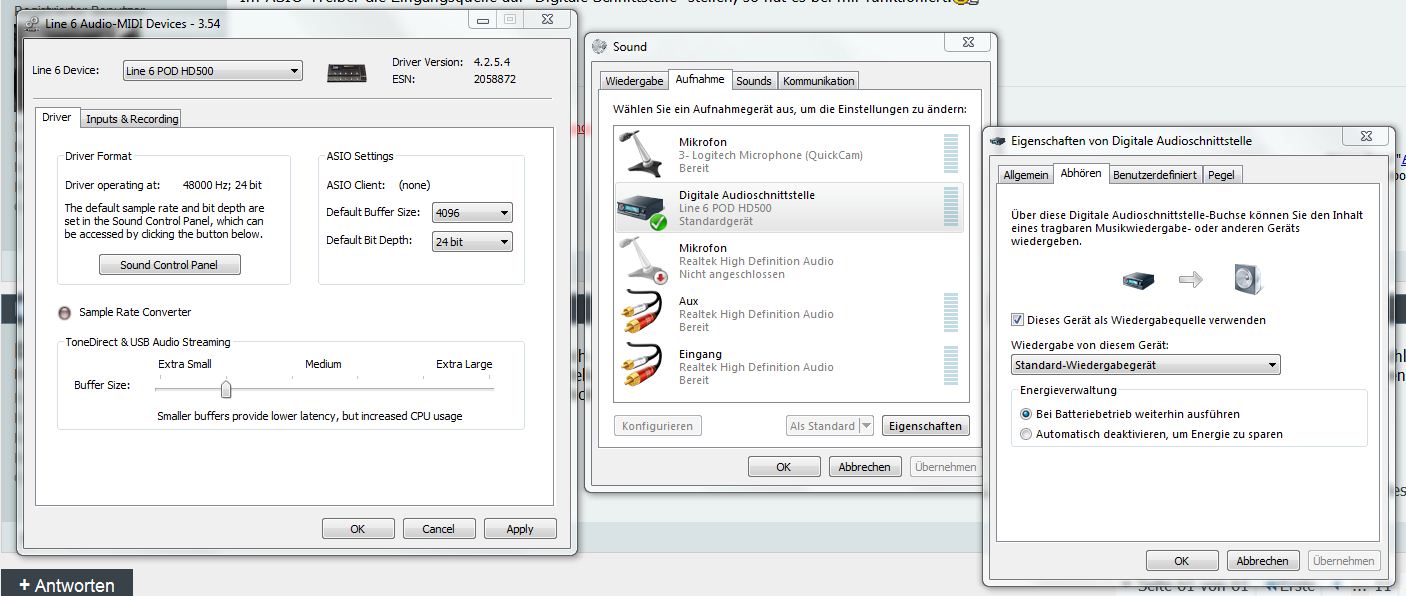Click the Sample Rate Converter indicator light
The height and width of the screenshot is (596, 1406).
[x=65, y=313]
